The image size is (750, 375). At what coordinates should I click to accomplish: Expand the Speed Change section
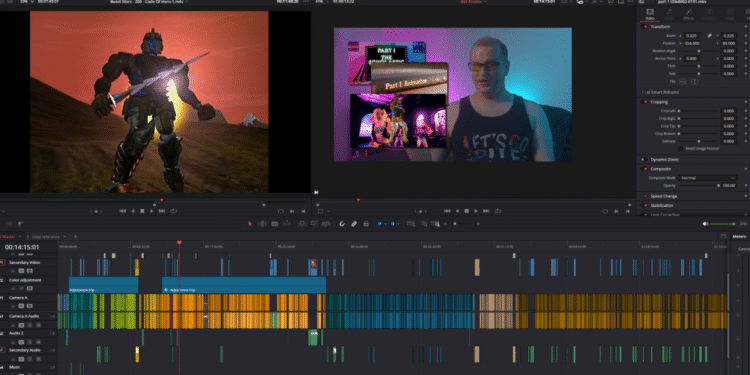663,196
